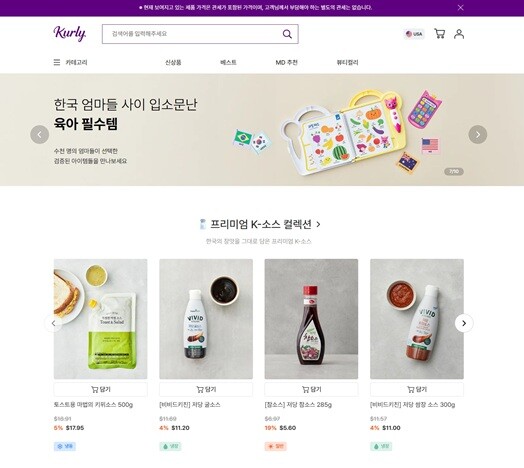The width and height of the screenshot is (524, 468).
Task: Focus the search input field
Action: click(192, 34)
